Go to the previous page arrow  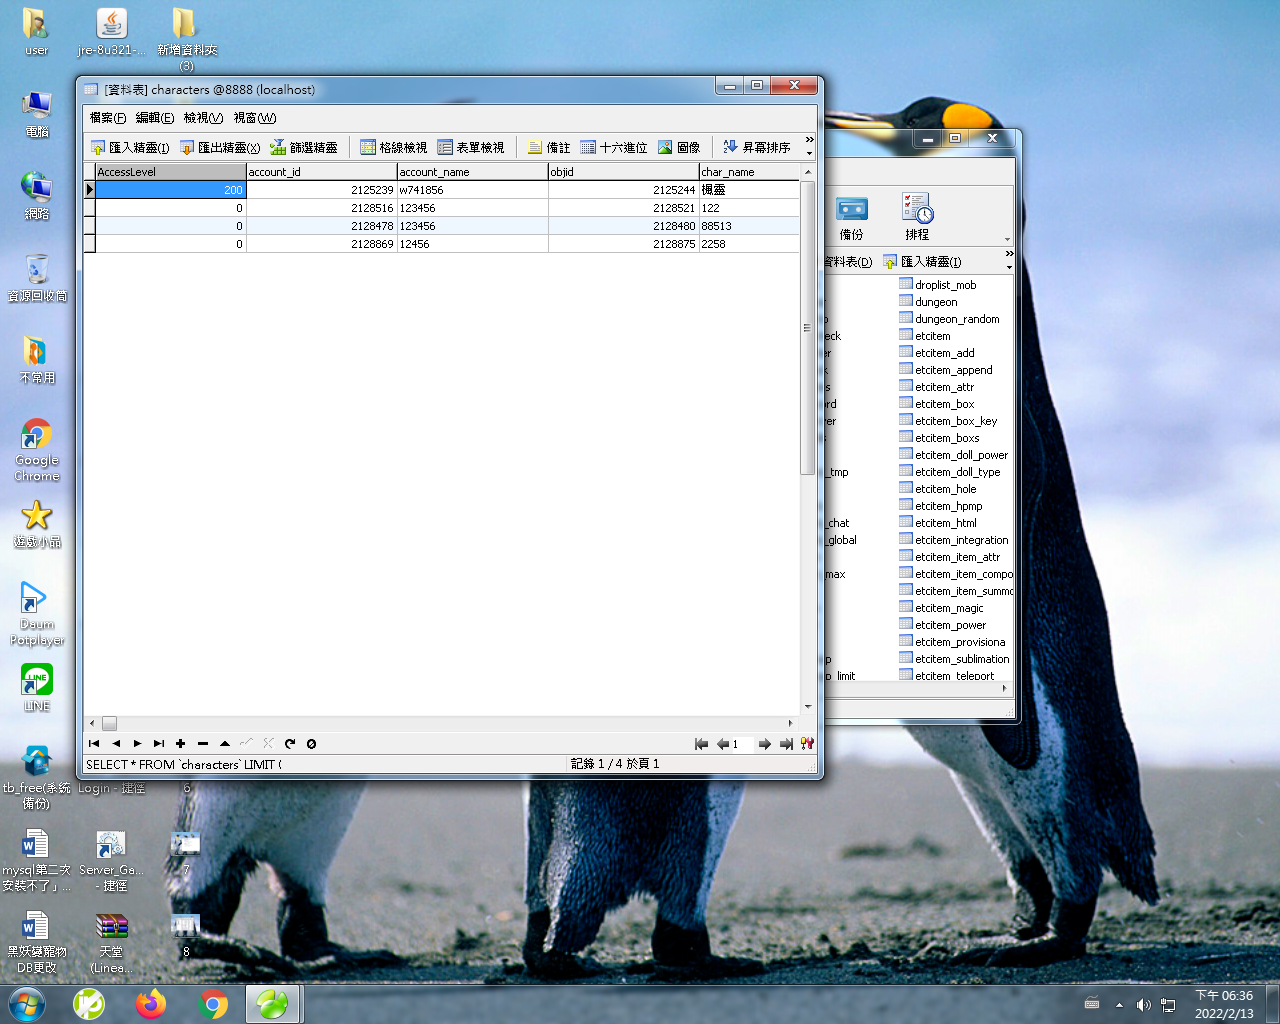pyautogui.click(x=722, y=744)
